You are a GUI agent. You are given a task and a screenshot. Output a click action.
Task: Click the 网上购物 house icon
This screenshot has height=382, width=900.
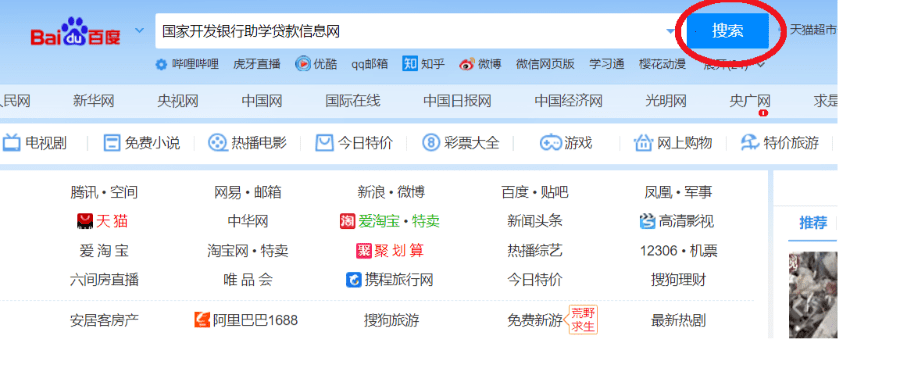pyautogui.click(x=643, y=142)
